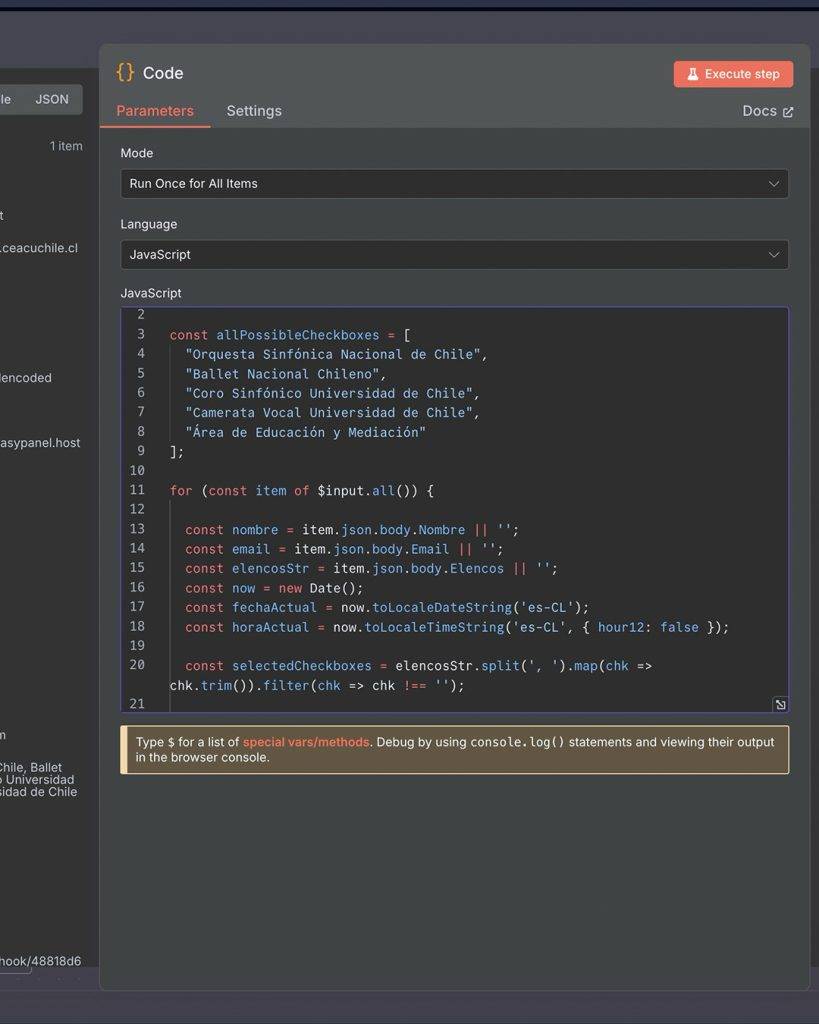Click the const horaActual code line
Screen dimensions: 819x1024
(x=457, y=627)
